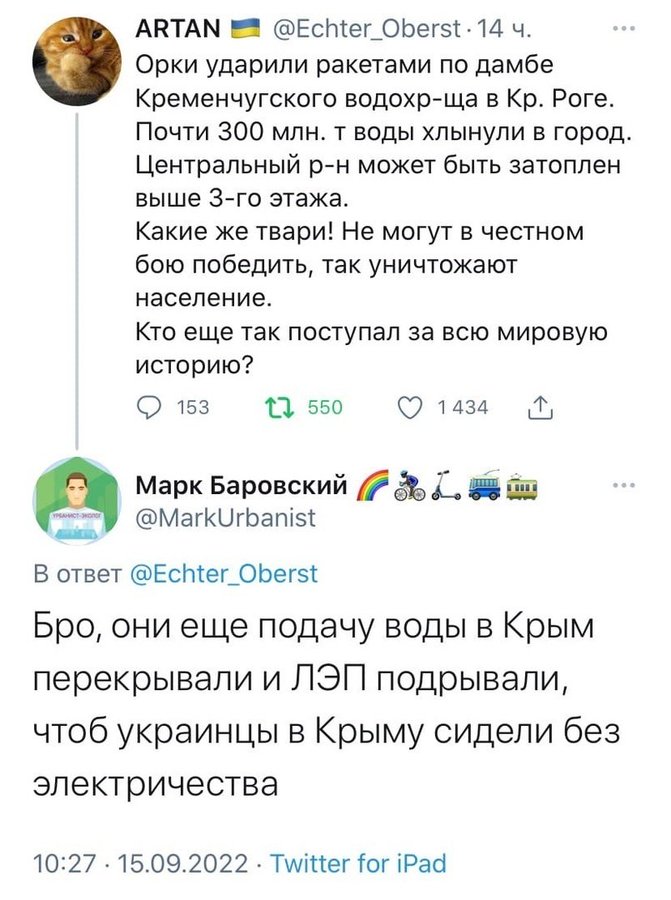Click the 1 434 likes count
The width and height of the screenshot is (671, 900).
[x=463, y=406]
